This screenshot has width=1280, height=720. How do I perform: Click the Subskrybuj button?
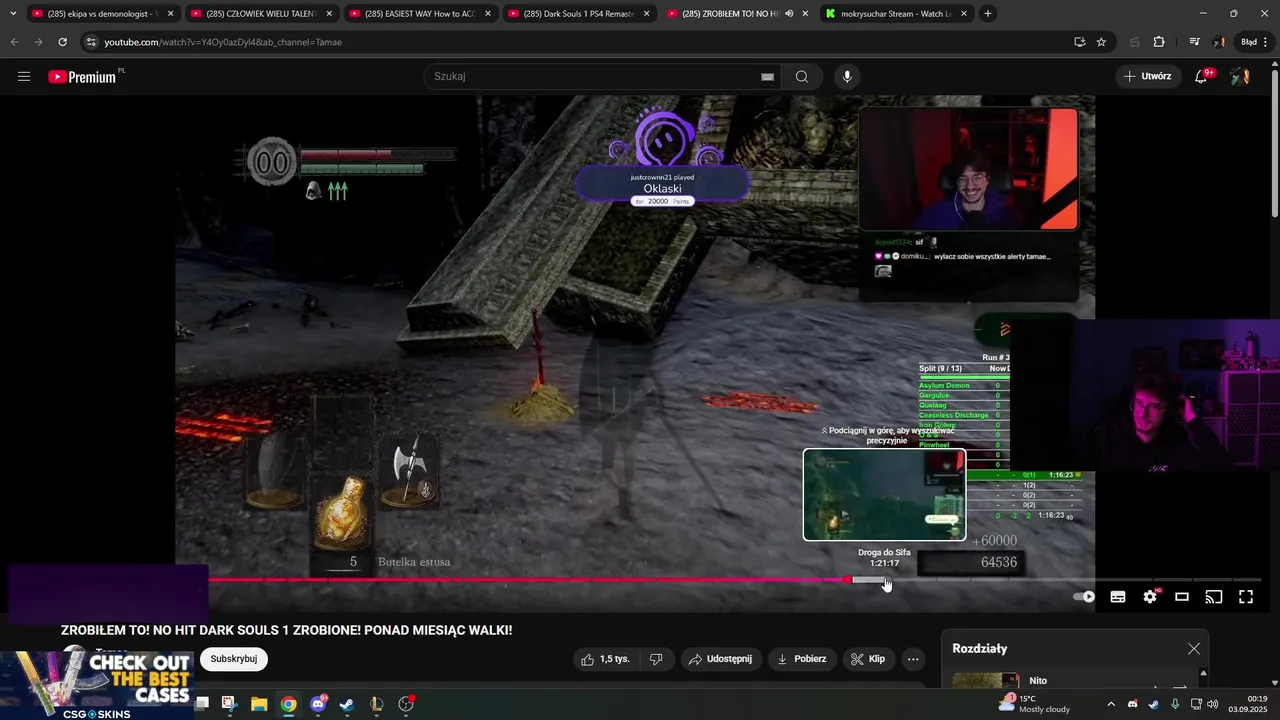tap(234, 659)
